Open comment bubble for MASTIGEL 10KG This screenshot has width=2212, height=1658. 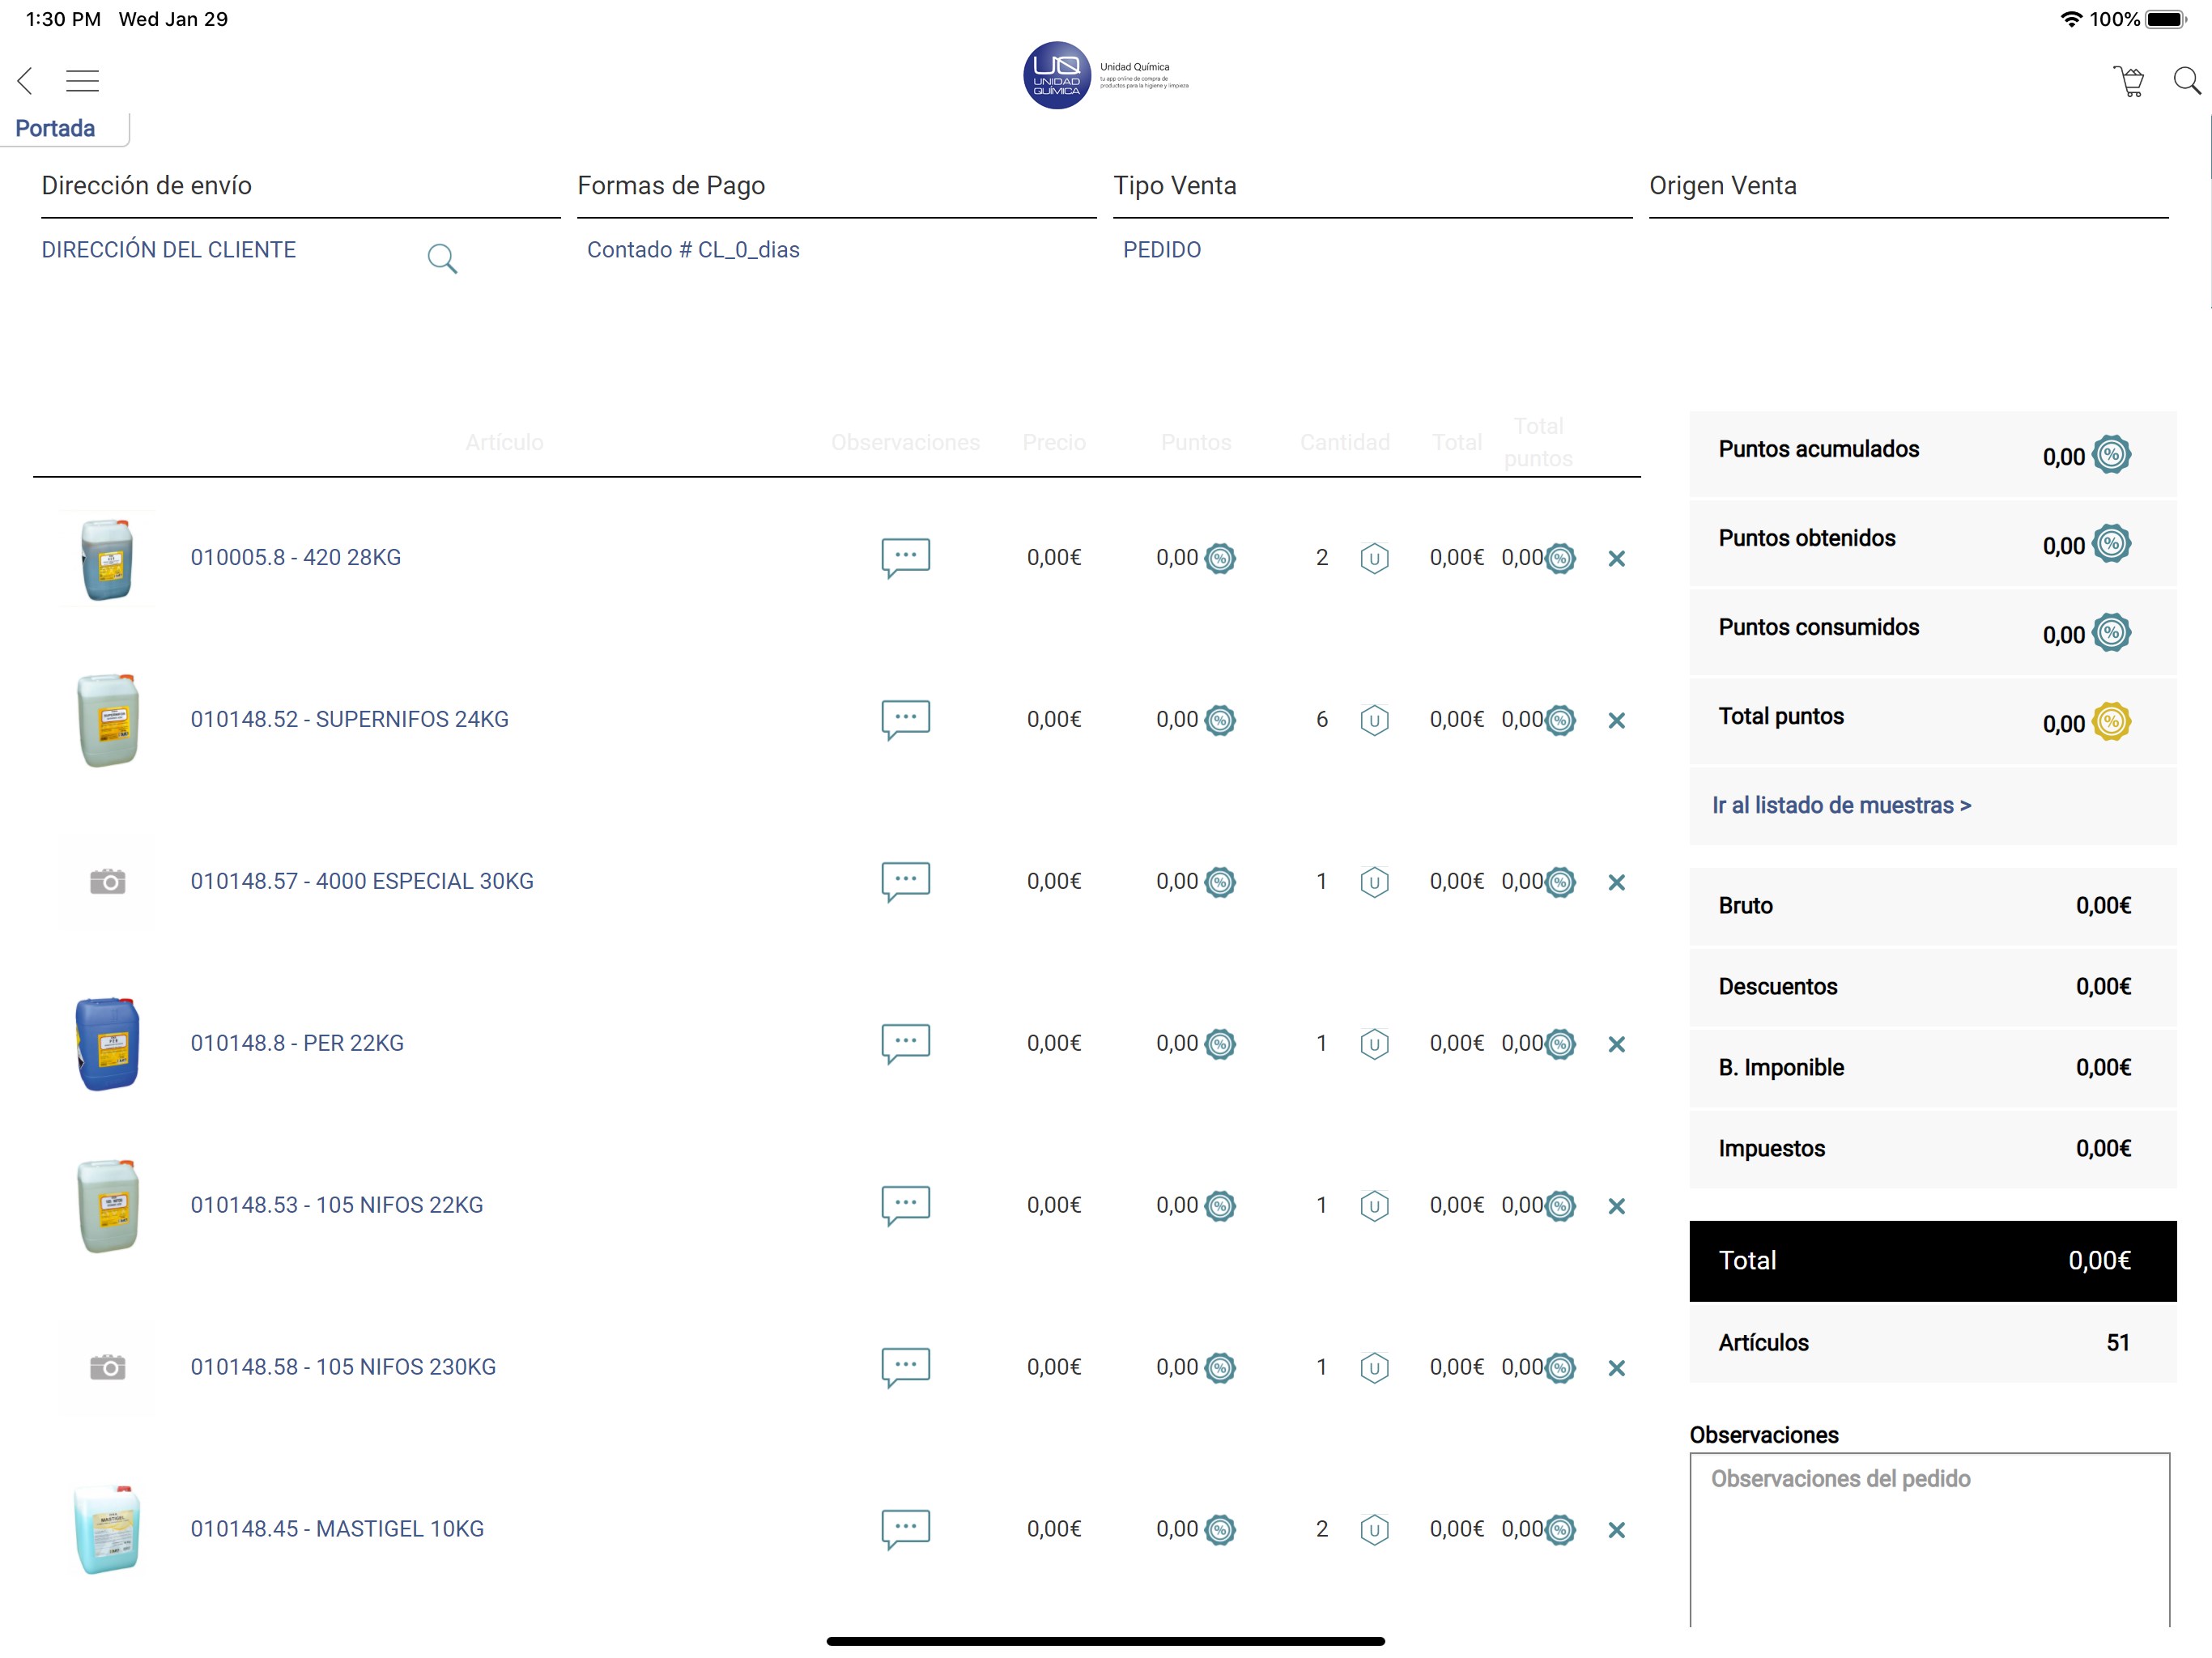pyautogui.click(x=905, y=1529)
